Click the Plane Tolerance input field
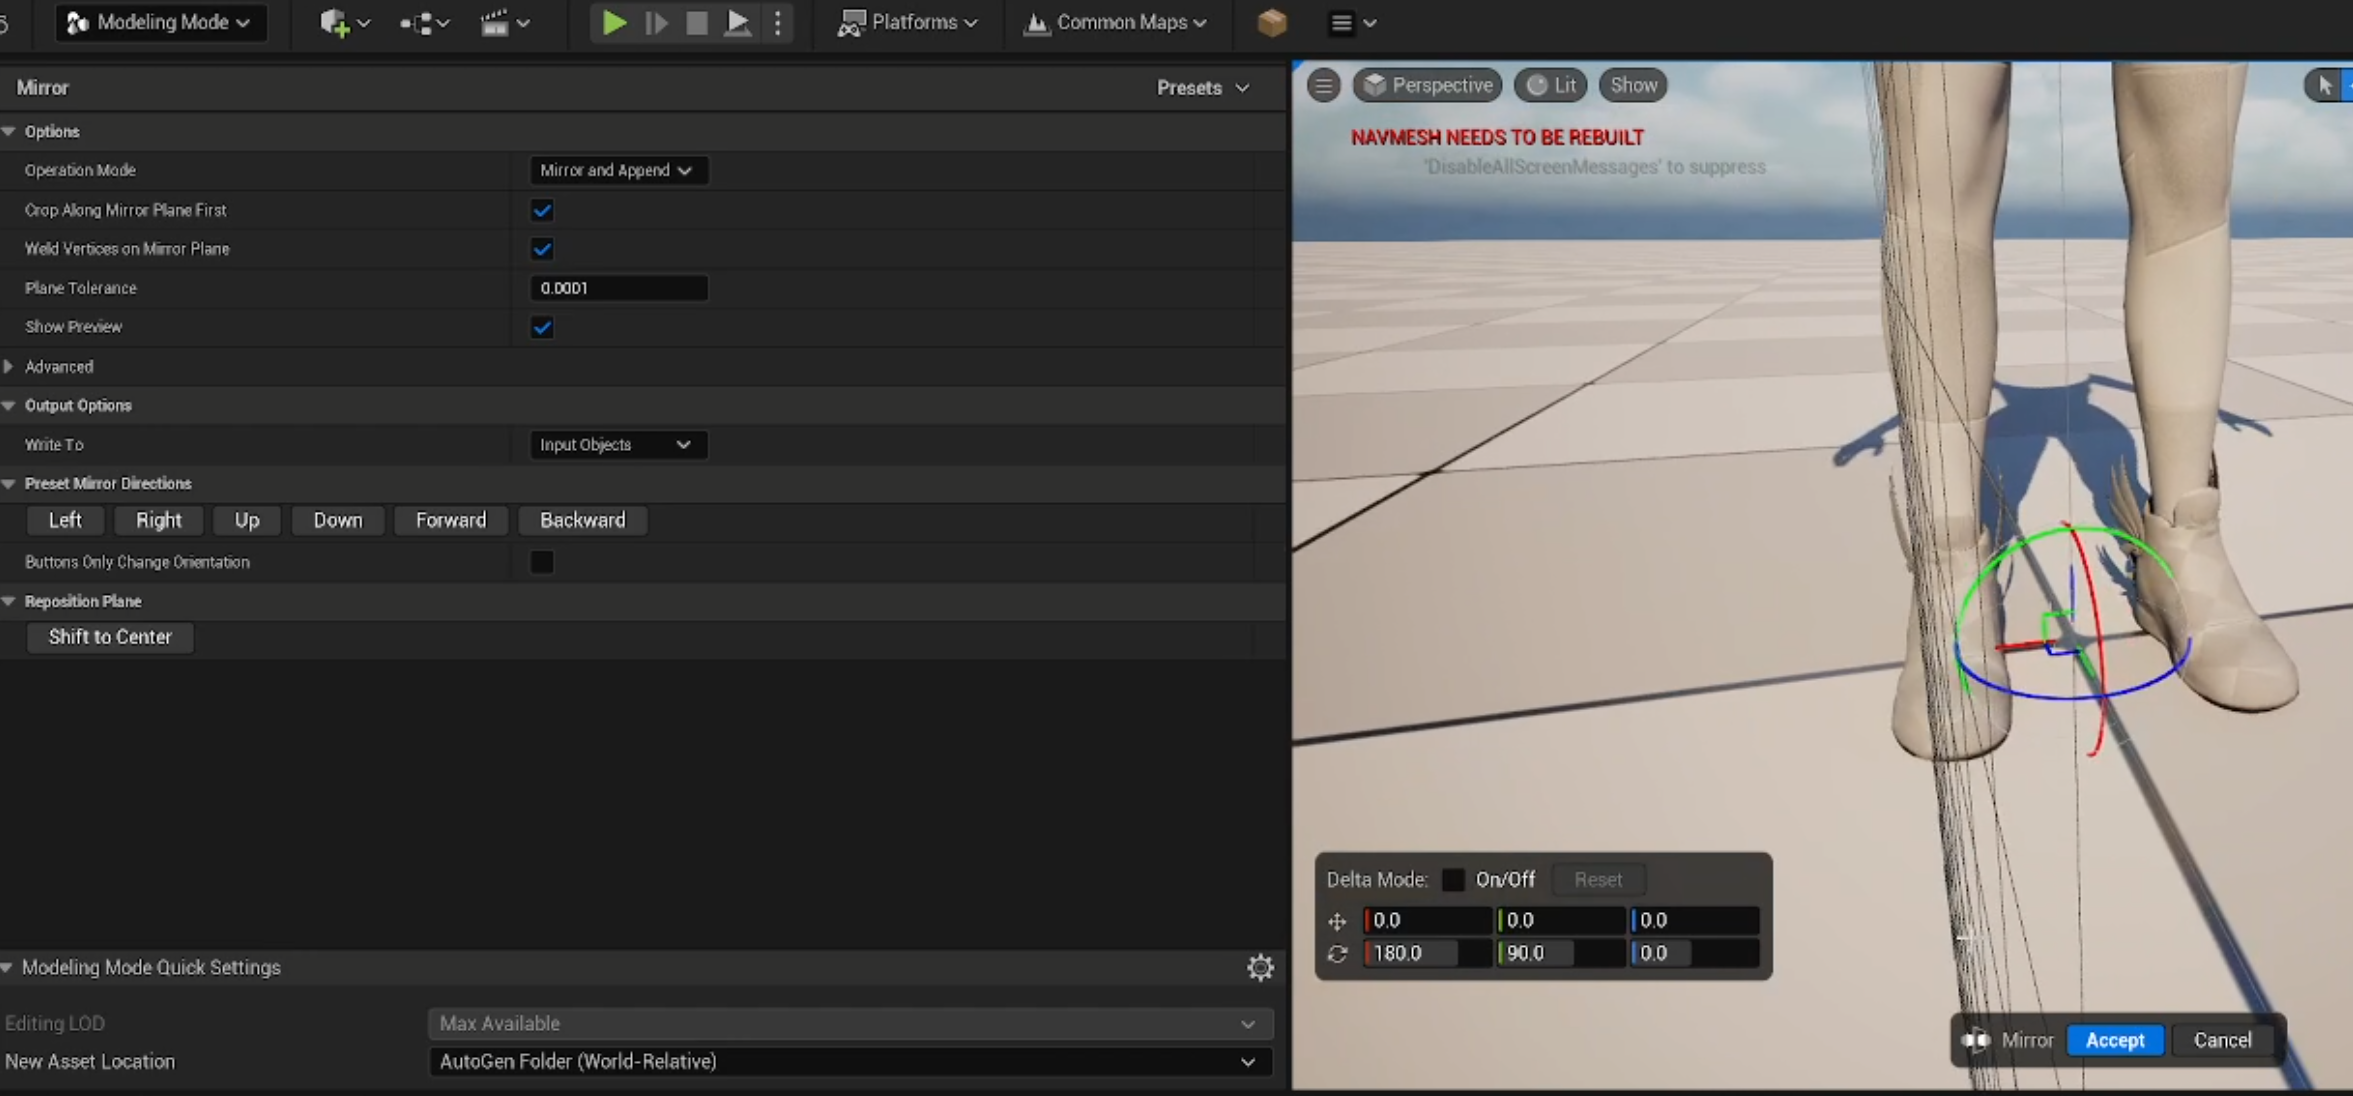 [x=617, y=288]
